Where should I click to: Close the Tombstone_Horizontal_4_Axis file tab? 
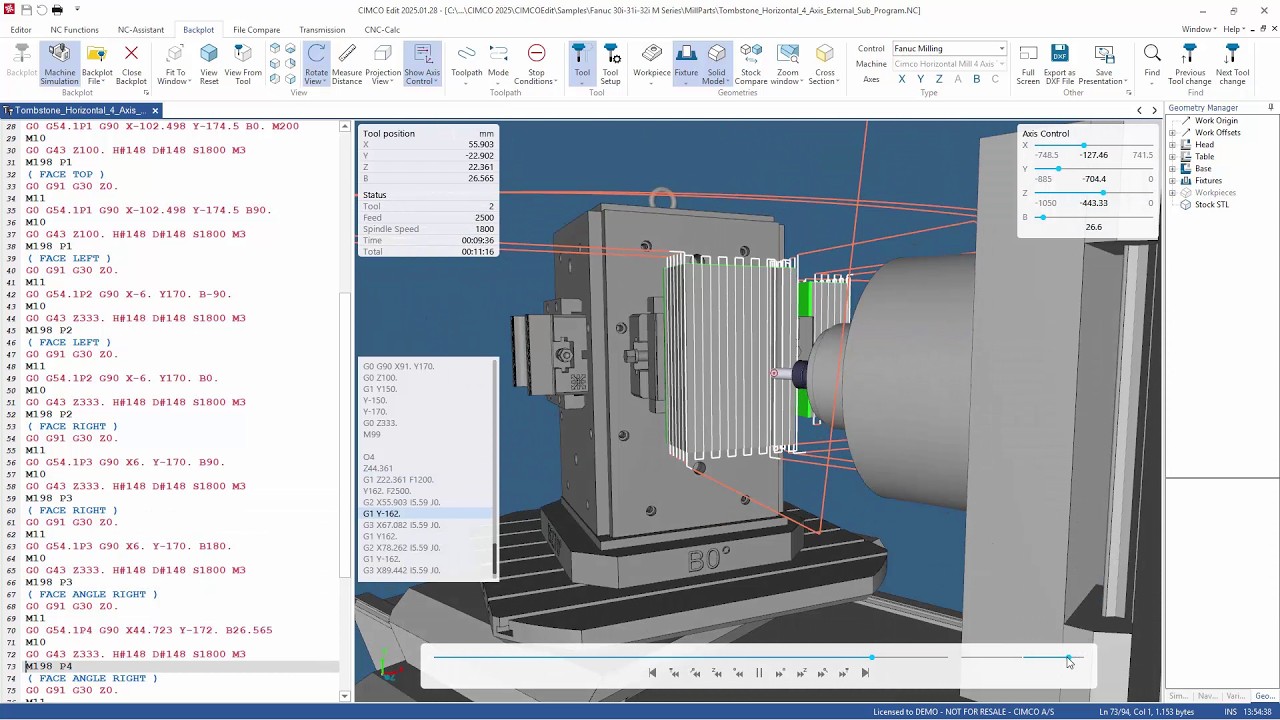coord(155,110)
